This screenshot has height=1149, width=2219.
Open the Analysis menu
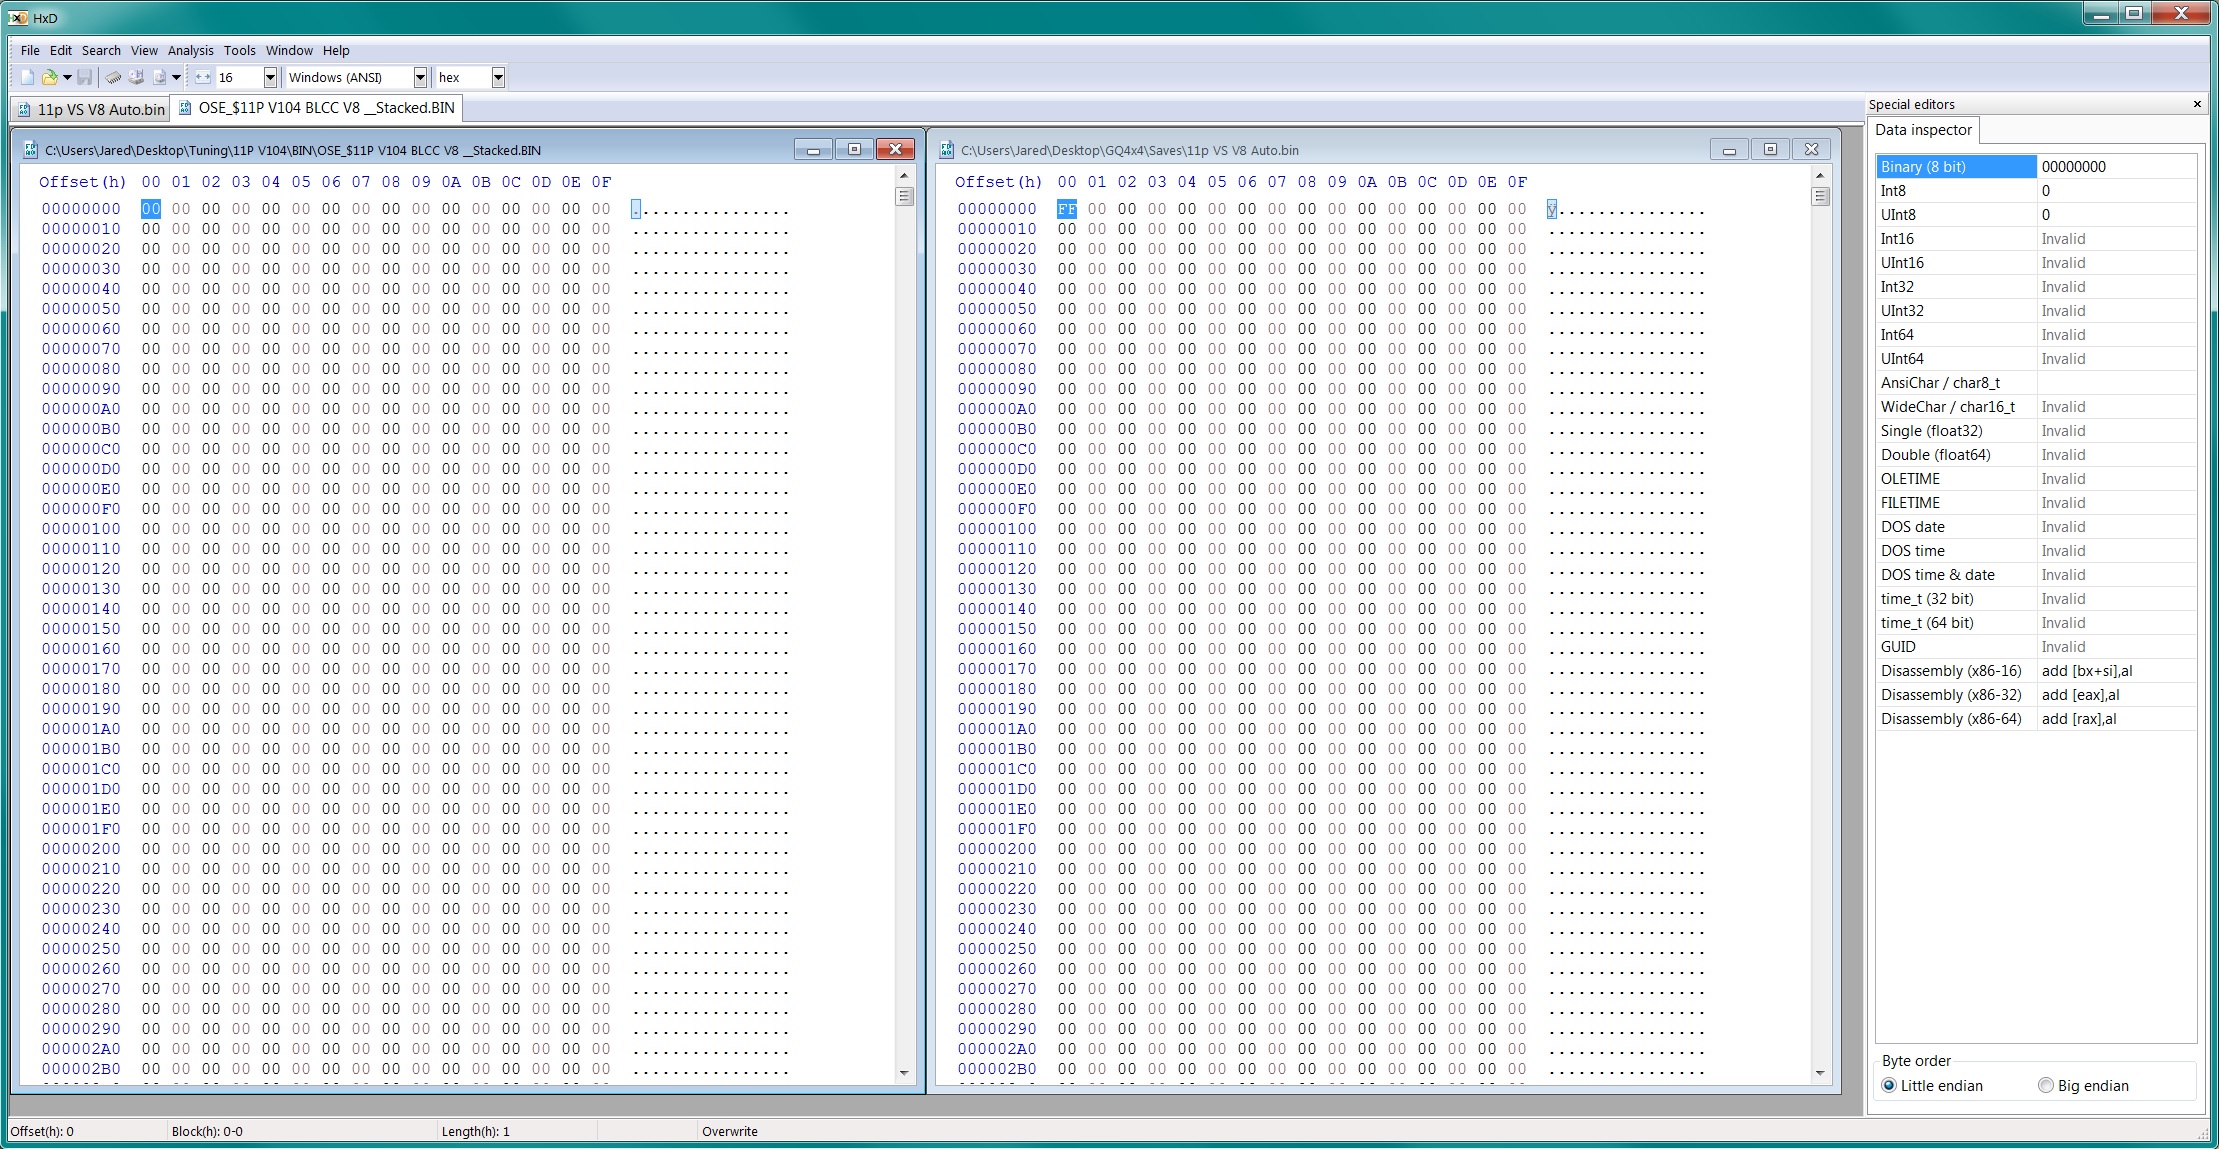point(190,50)
